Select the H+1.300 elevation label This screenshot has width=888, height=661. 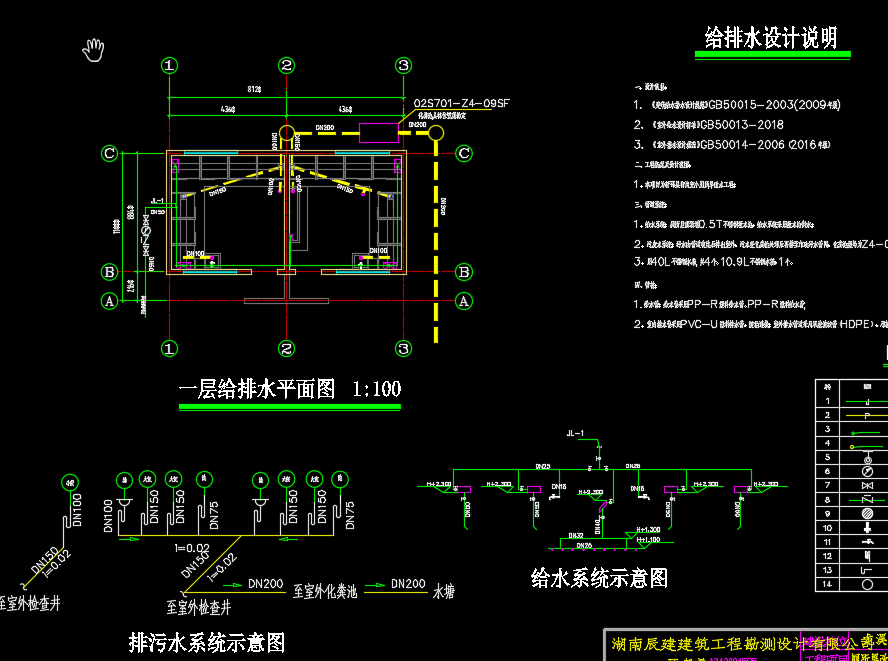(648, 530)
